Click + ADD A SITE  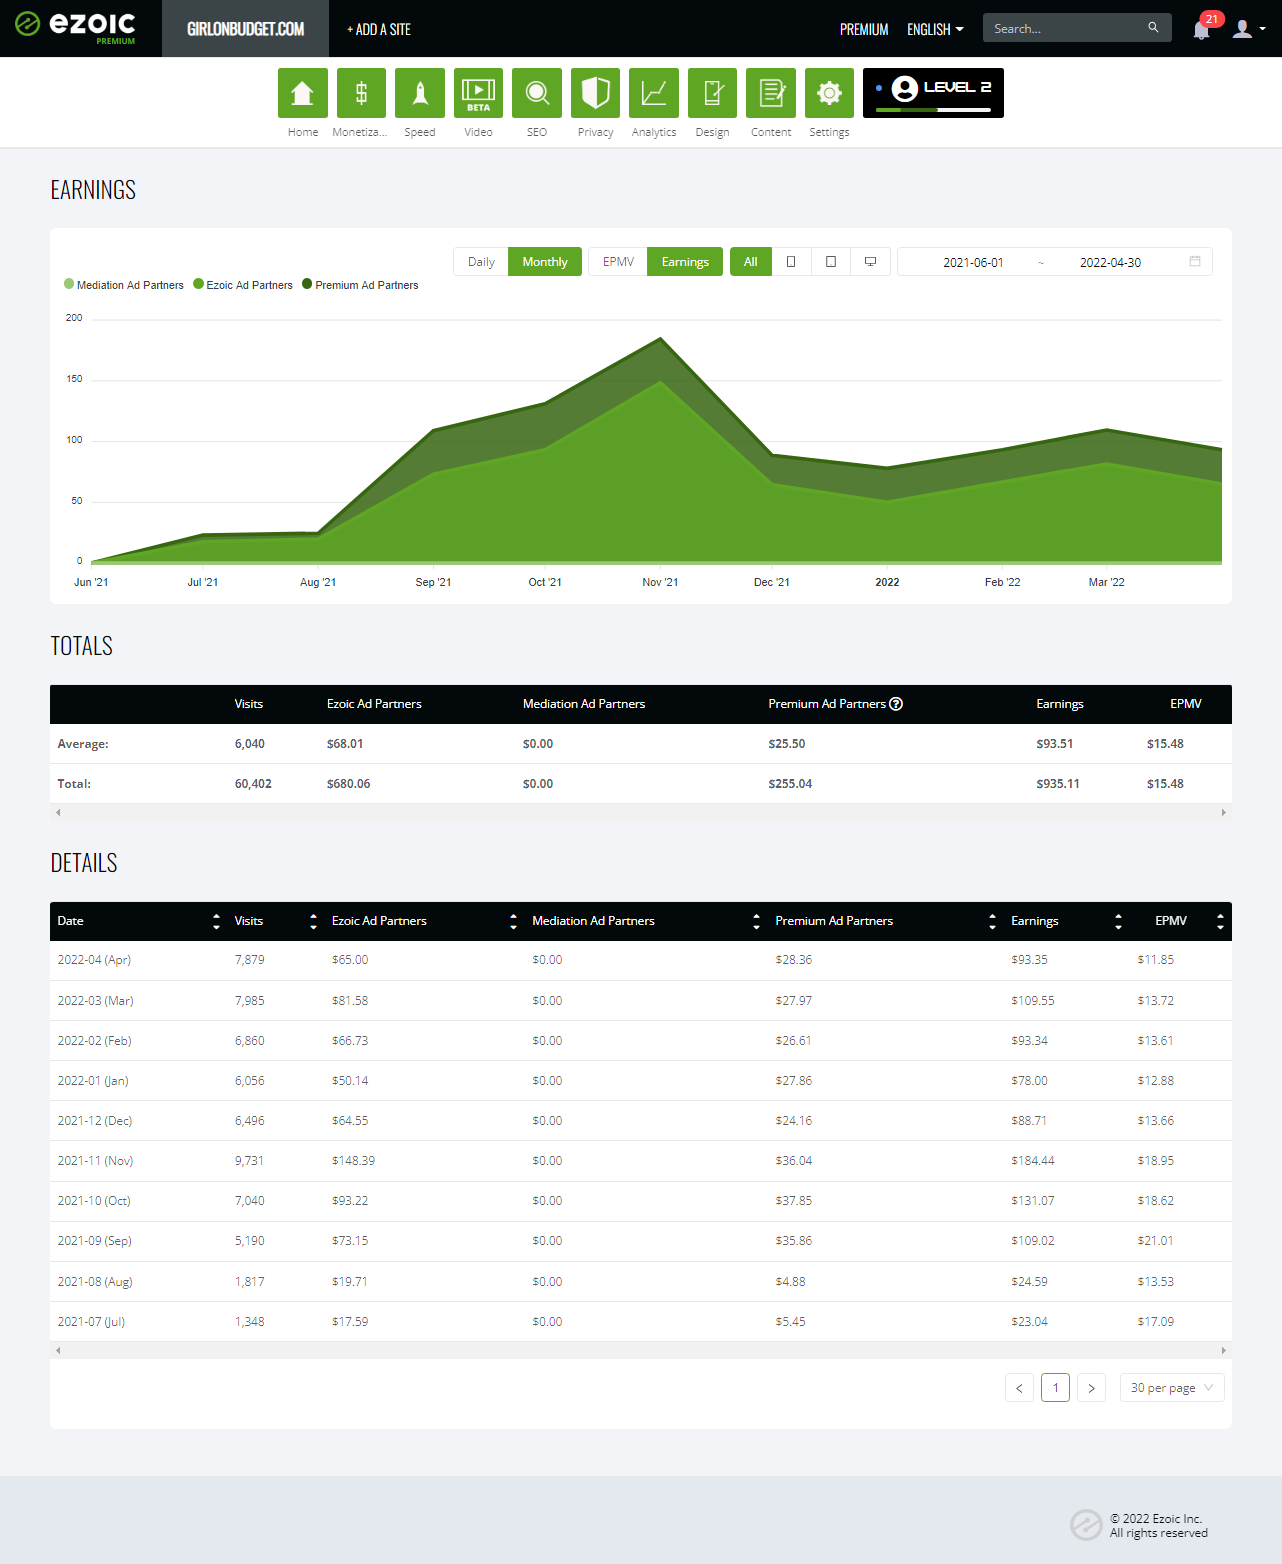(x=379, y=29)
